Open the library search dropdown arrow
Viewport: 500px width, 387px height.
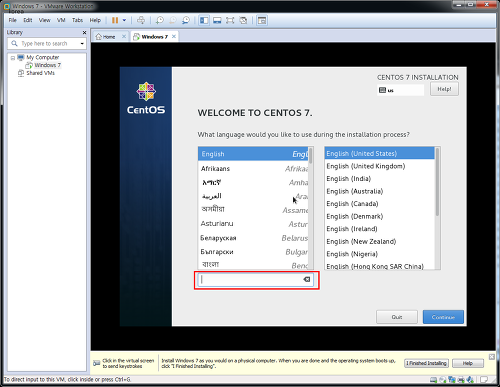(82, 44)
